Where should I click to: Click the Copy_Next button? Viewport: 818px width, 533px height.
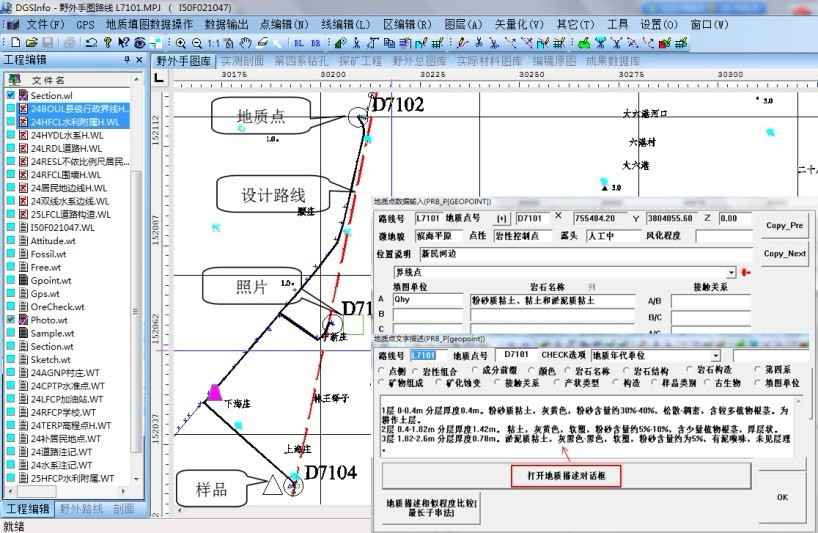784,253
